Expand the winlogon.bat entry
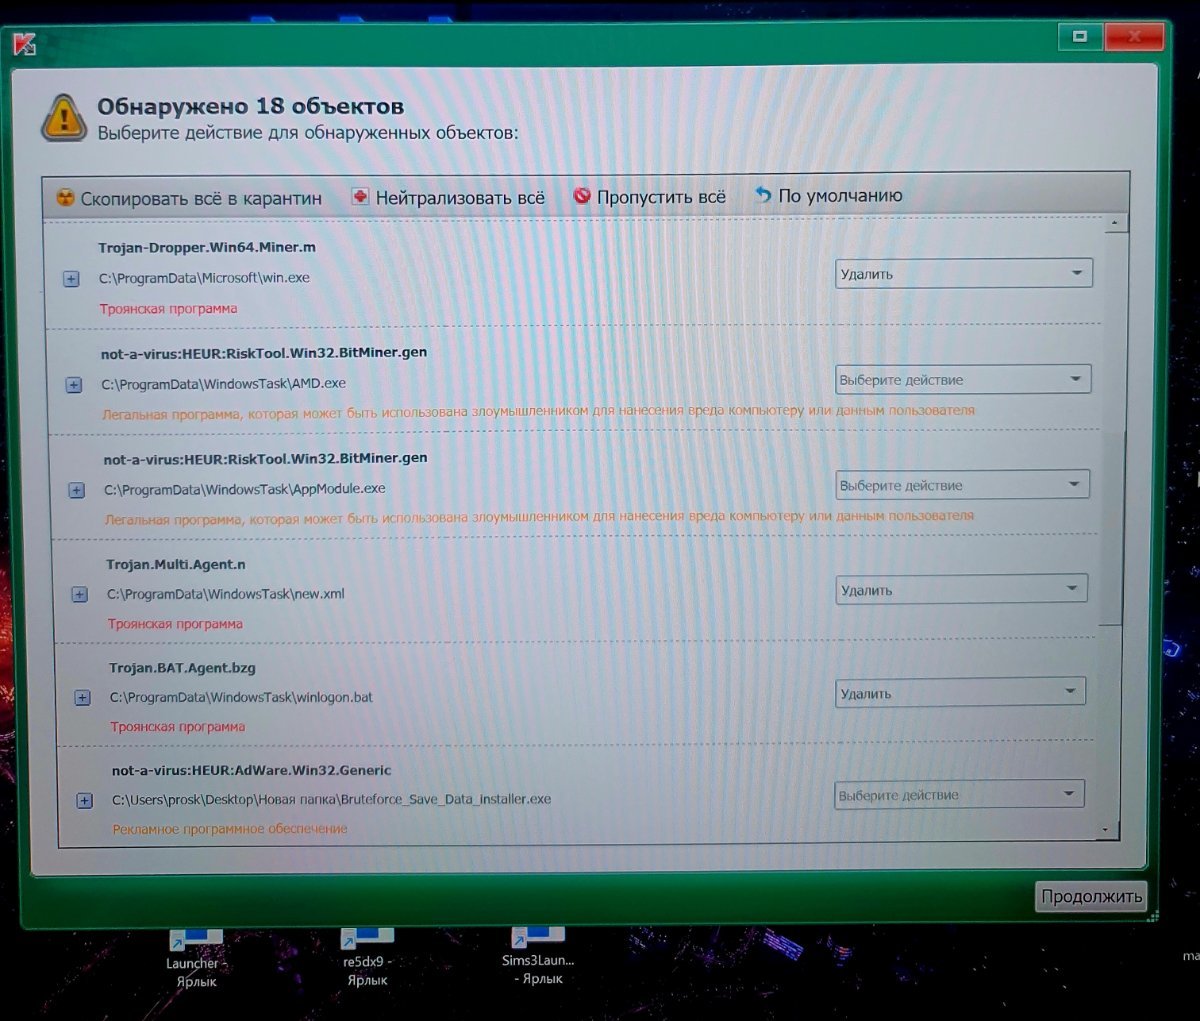The image size is (1200, 1021). coord(82,698)
